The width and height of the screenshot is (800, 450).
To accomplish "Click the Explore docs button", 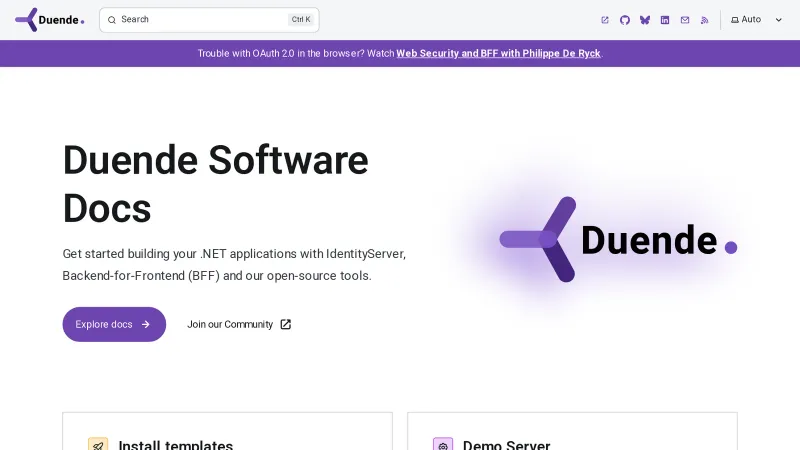I will click(114, 324).
